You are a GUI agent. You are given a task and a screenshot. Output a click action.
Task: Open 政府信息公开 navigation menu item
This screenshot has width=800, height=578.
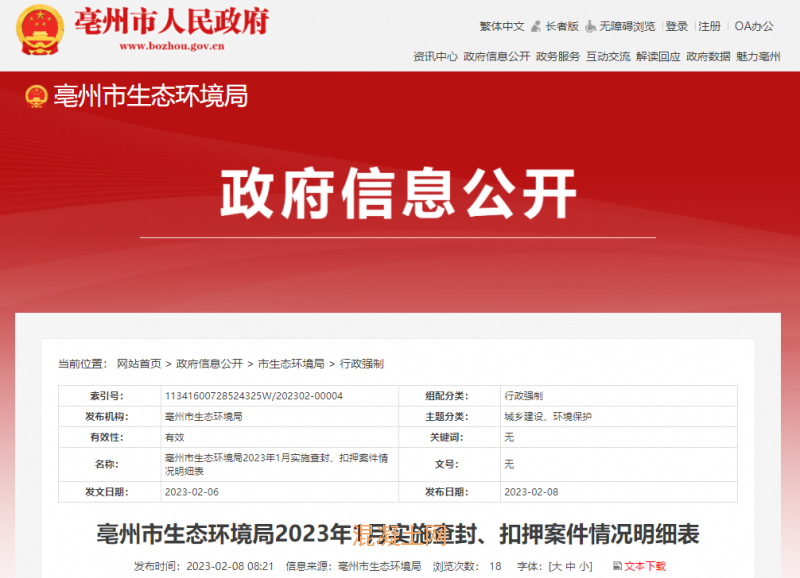497,57
